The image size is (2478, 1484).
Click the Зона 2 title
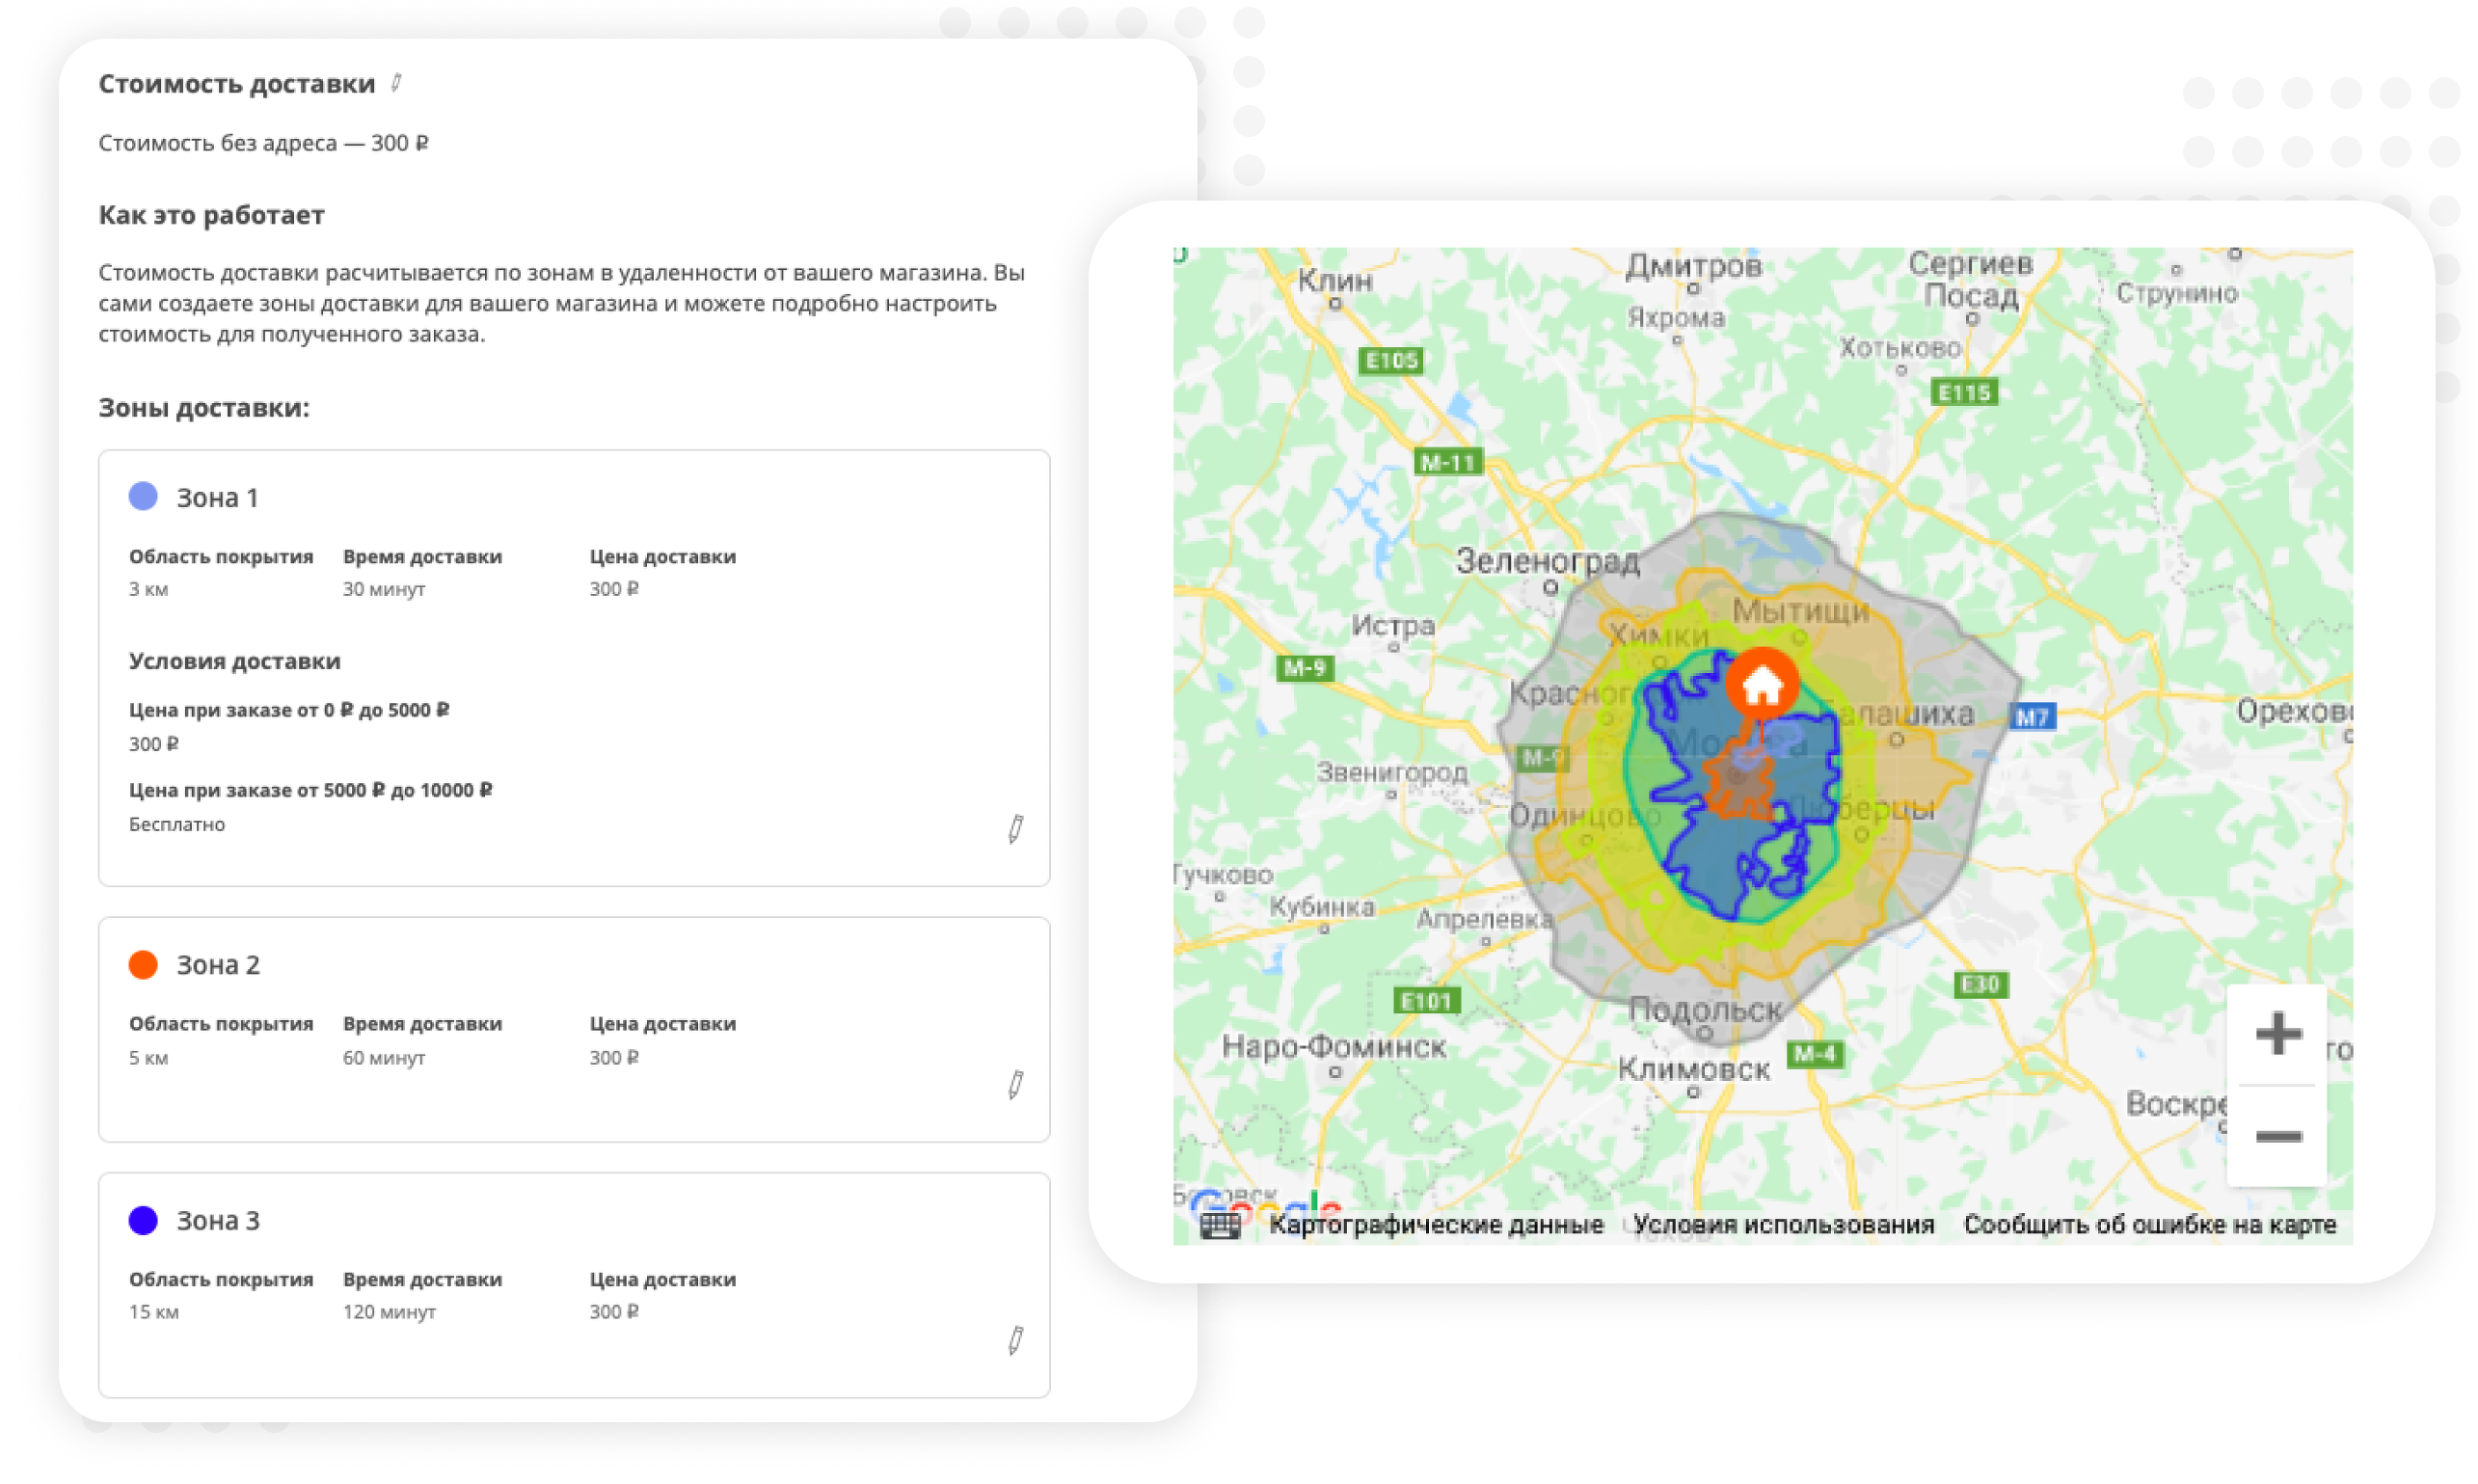[x=218, y=965]
